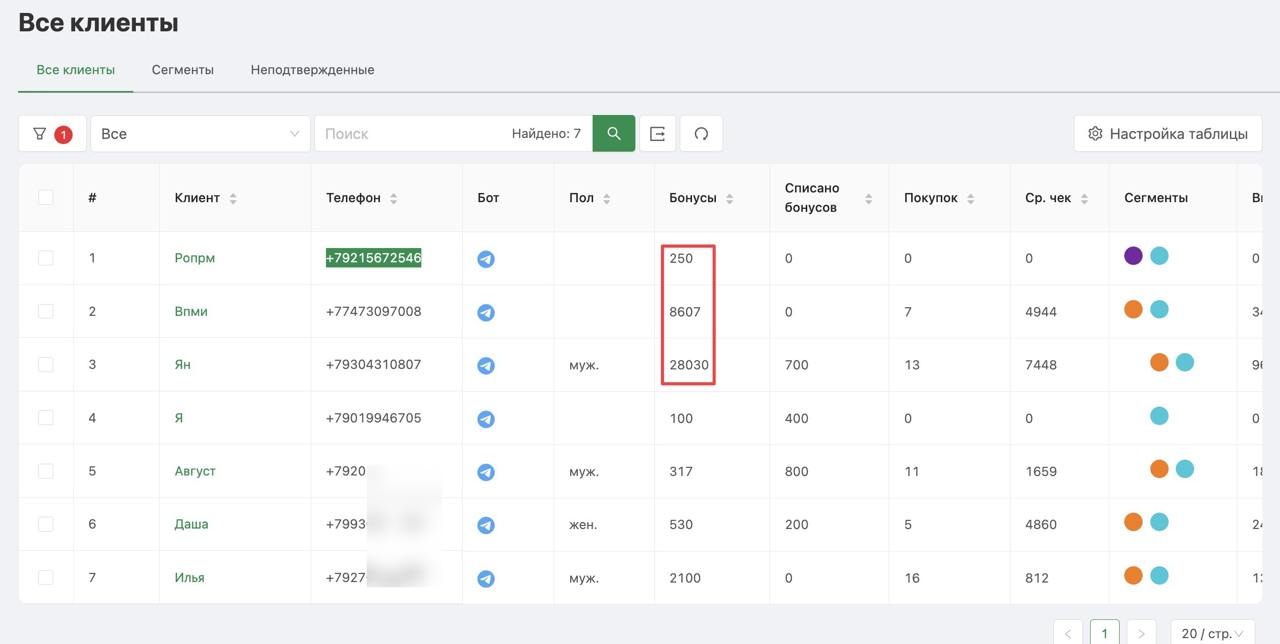
Task: Click phone number +79019946705
Action: [374, 418]
